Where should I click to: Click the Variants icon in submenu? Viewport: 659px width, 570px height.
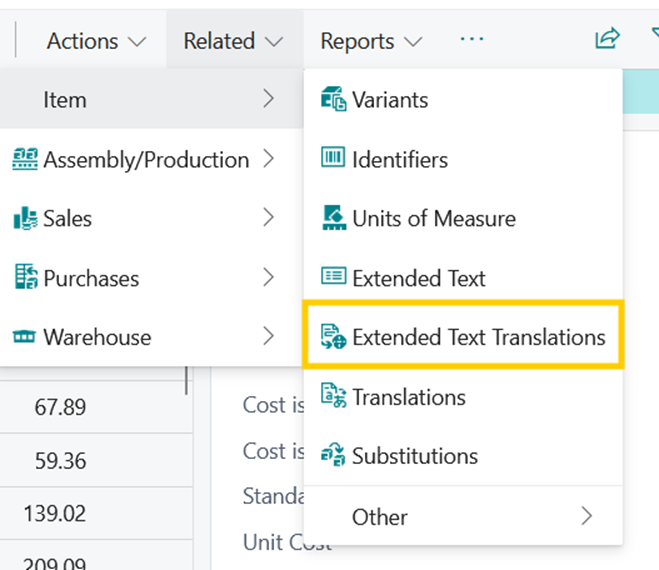[332, 99]
